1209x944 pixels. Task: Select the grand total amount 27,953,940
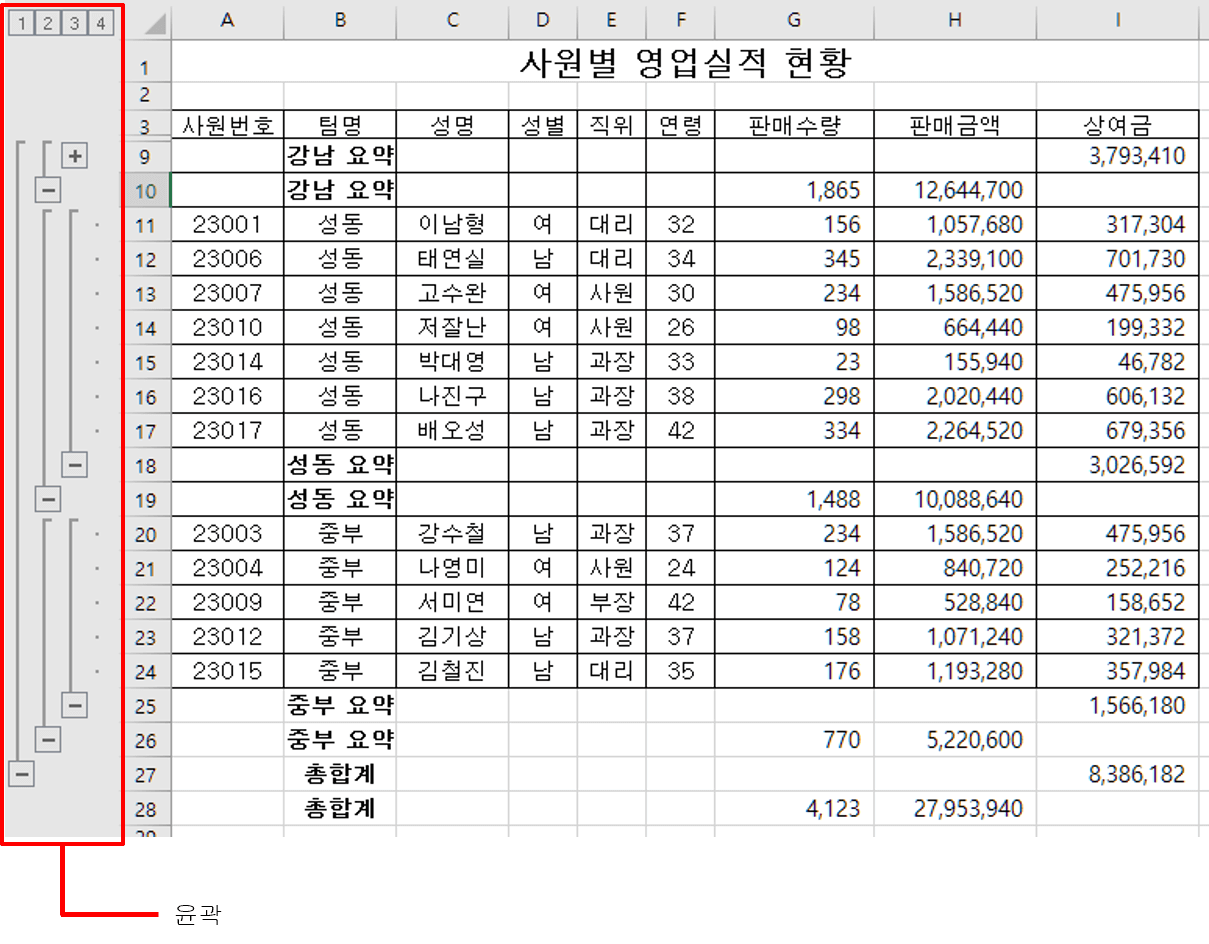(955, 808)
